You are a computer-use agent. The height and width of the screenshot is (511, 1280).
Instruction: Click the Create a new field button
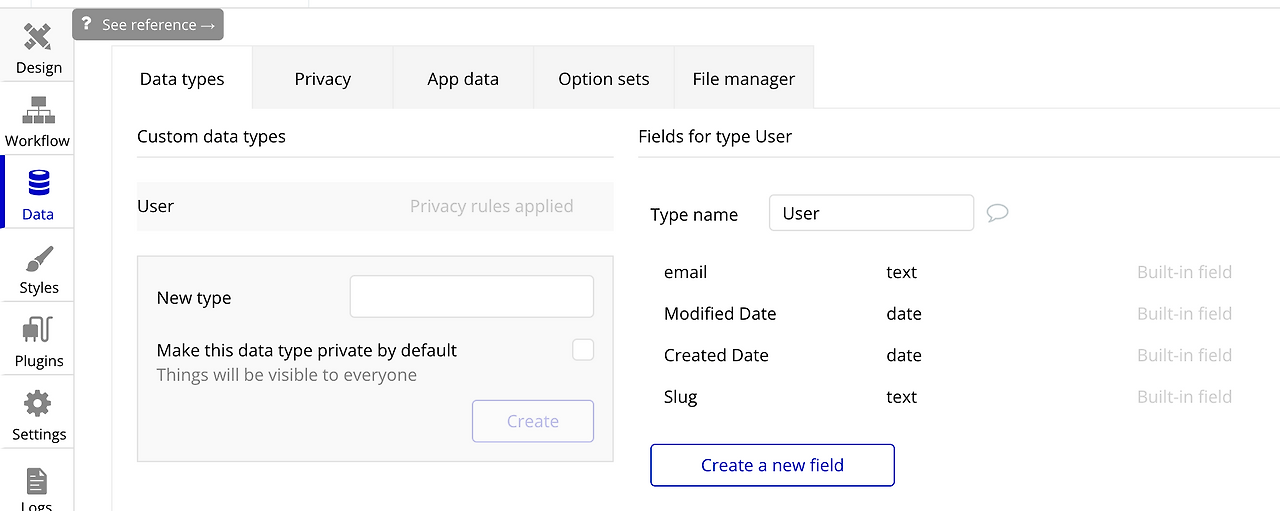[x=772, y=465]
